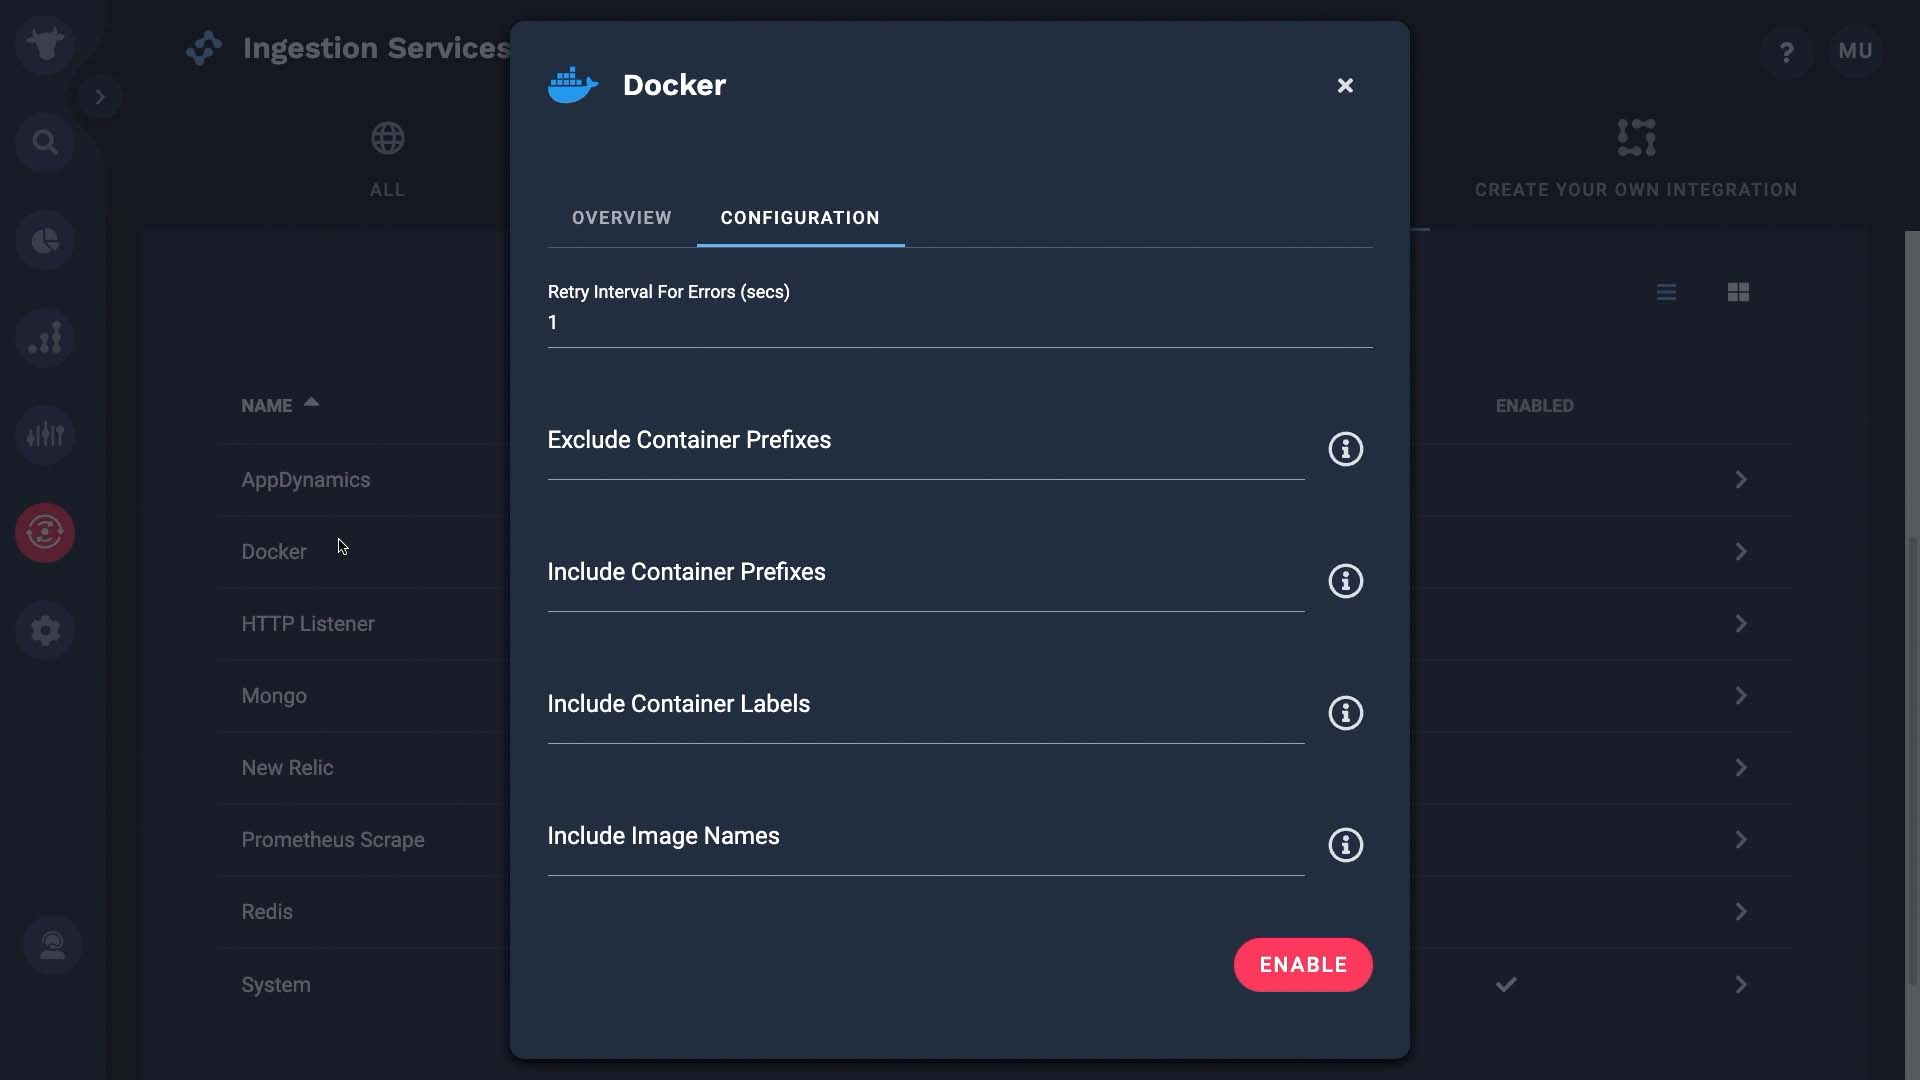Image resolution: width=1920 pixels, height=1080 pixels.
Task: Click the bull logo in the sidebar
Action: 45,45
